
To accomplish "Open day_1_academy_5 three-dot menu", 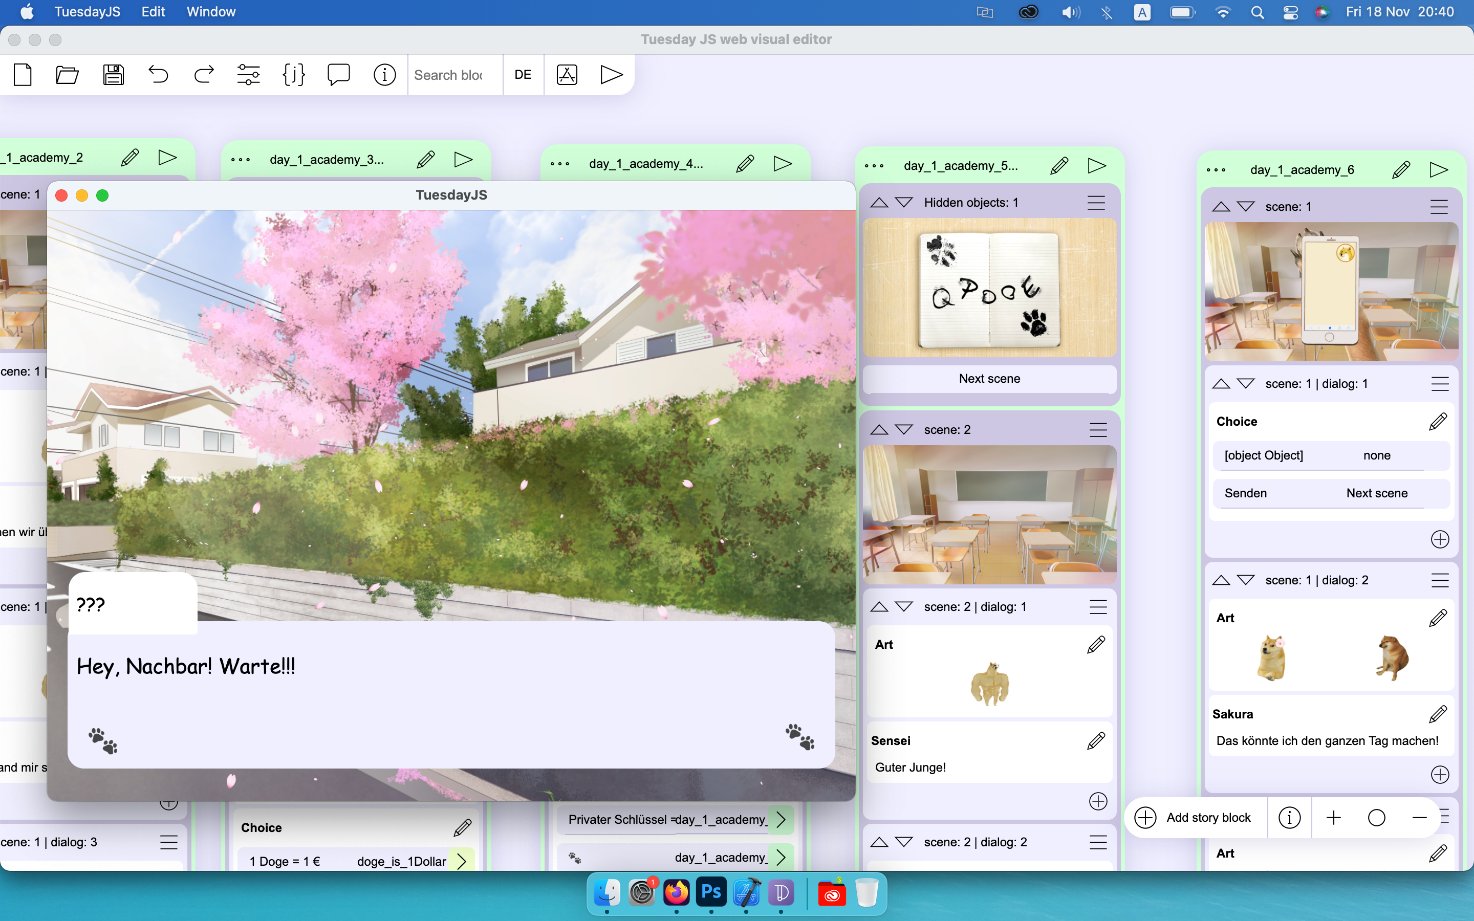I will pyautogui.click(x=874, y=166).
